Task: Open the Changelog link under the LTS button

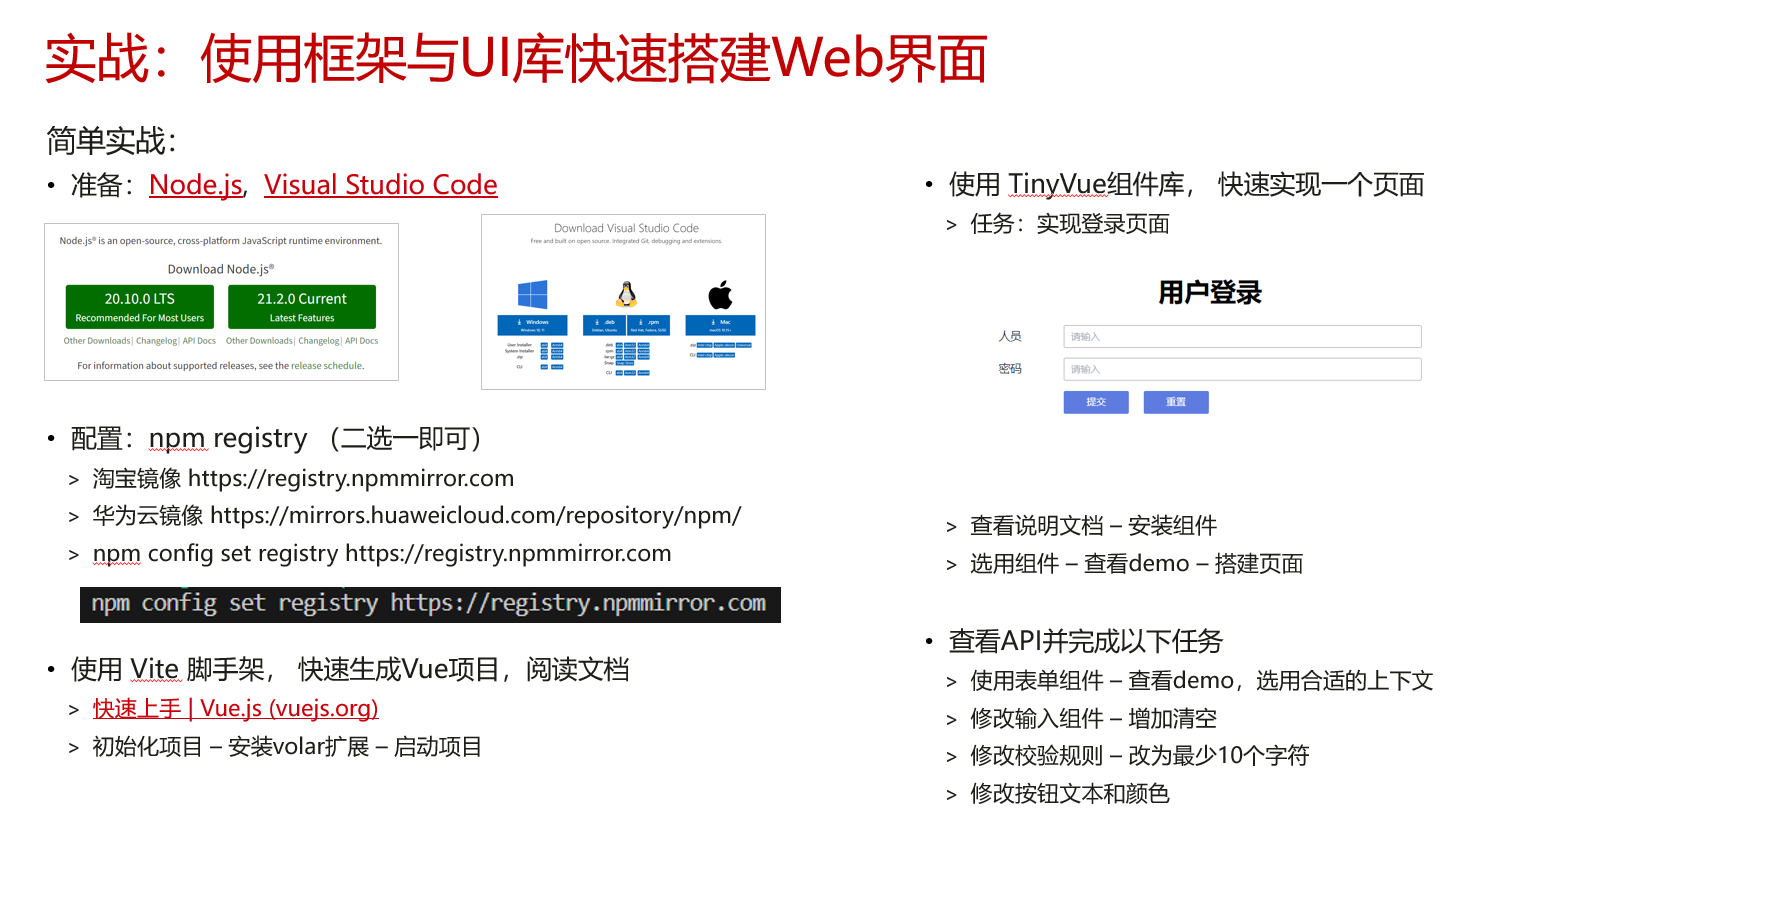Action: coord(157,341)
